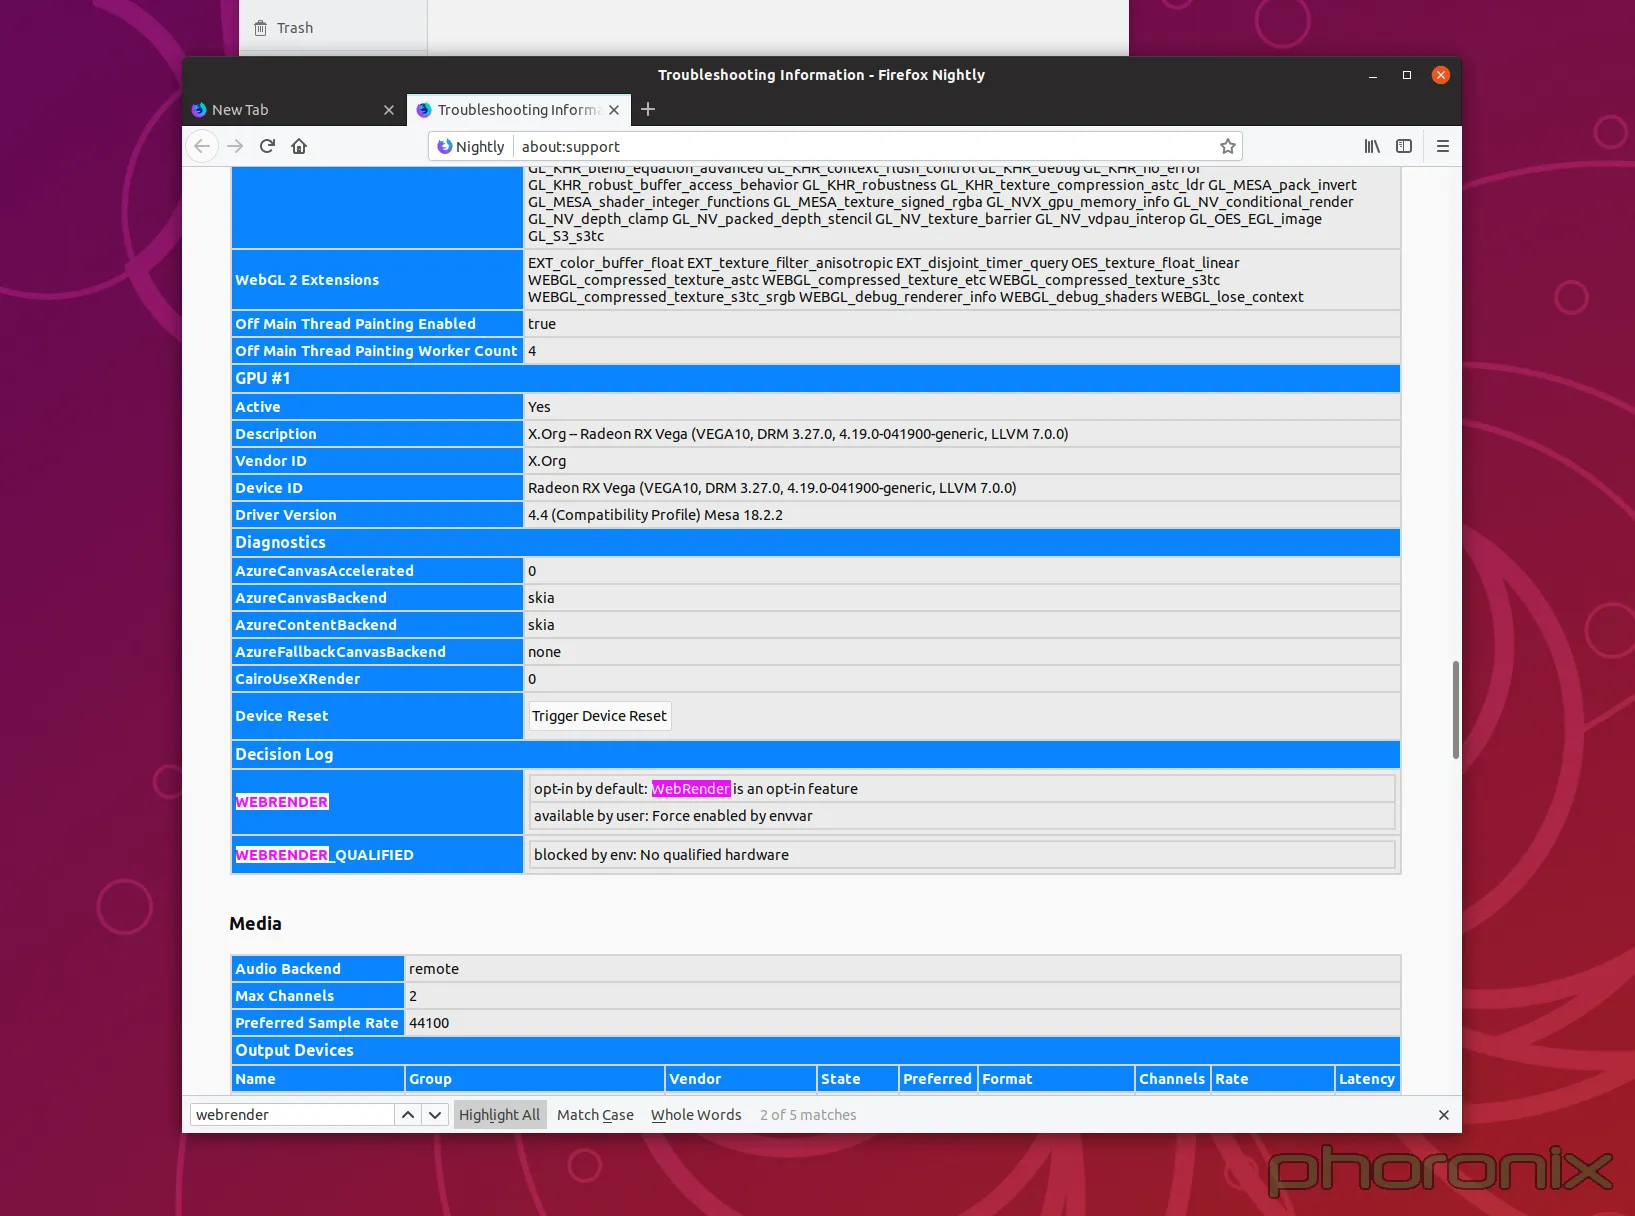The image size is (1635, 1216).
Task: Click the Audio Backend value remote
Action: pyautogui.click(x=434, y=969)
